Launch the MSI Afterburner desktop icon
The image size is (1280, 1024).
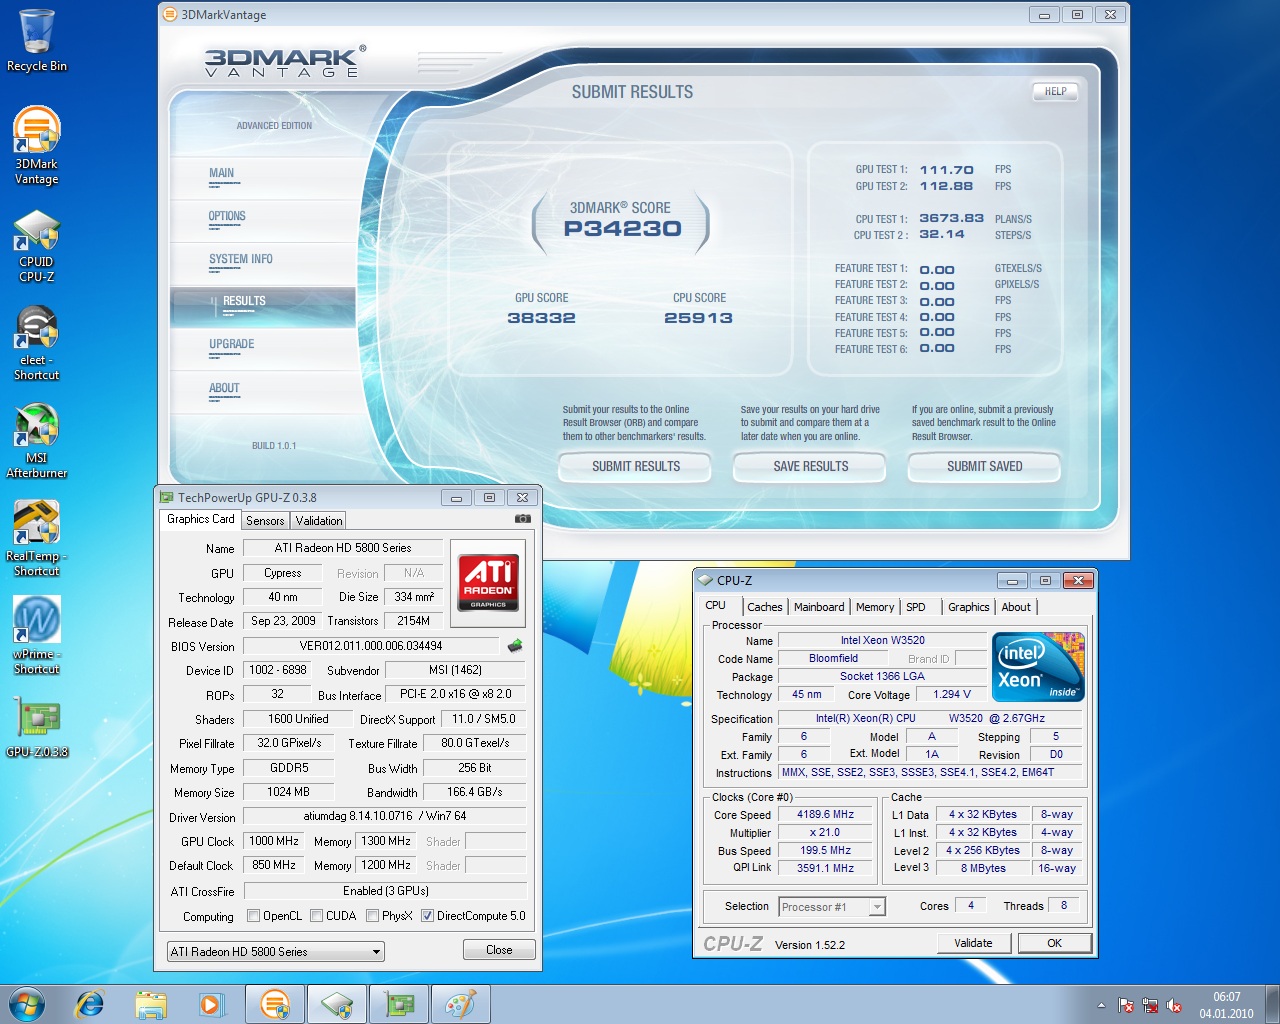click(x=37, y=441)
